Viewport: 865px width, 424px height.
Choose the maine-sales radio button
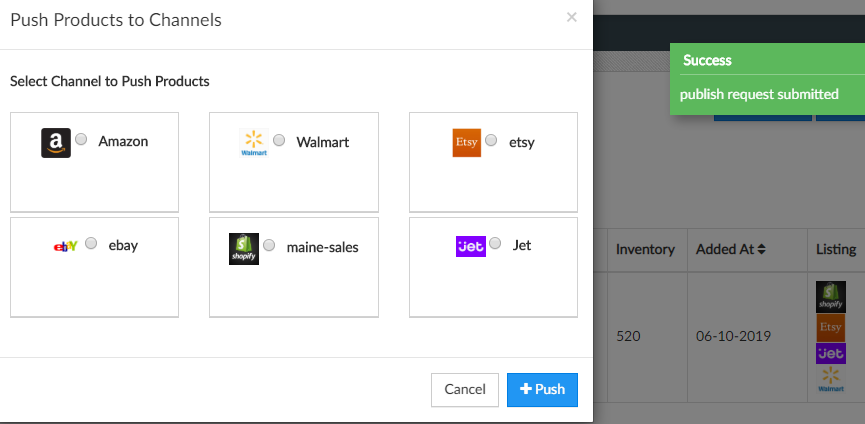point(269,245)
